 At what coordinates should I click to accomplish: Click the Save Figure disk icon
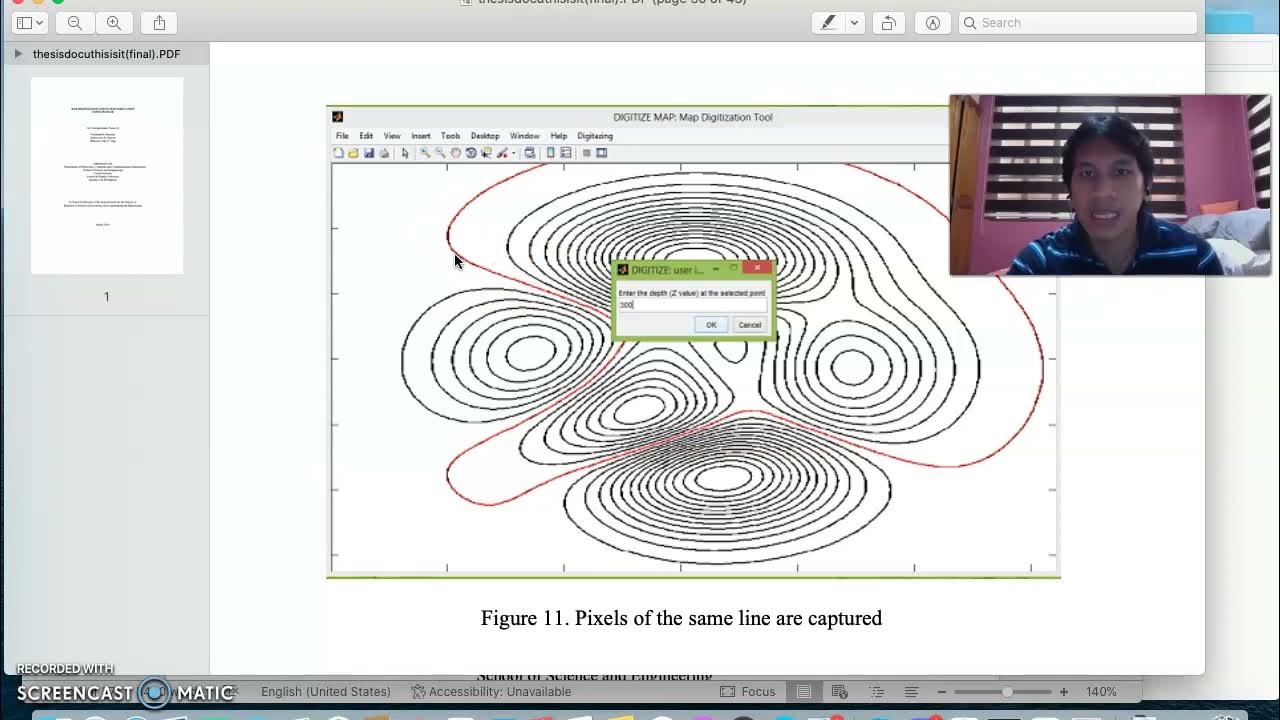click(x=369, y=153)
